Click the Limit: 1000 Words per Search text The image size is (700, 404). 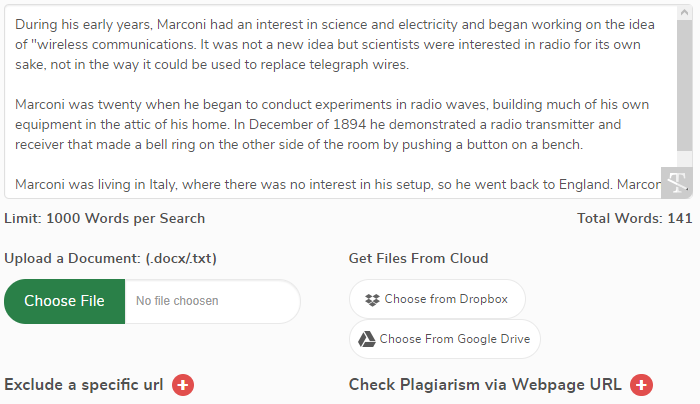pyautogui.click(x=104, y=218)
